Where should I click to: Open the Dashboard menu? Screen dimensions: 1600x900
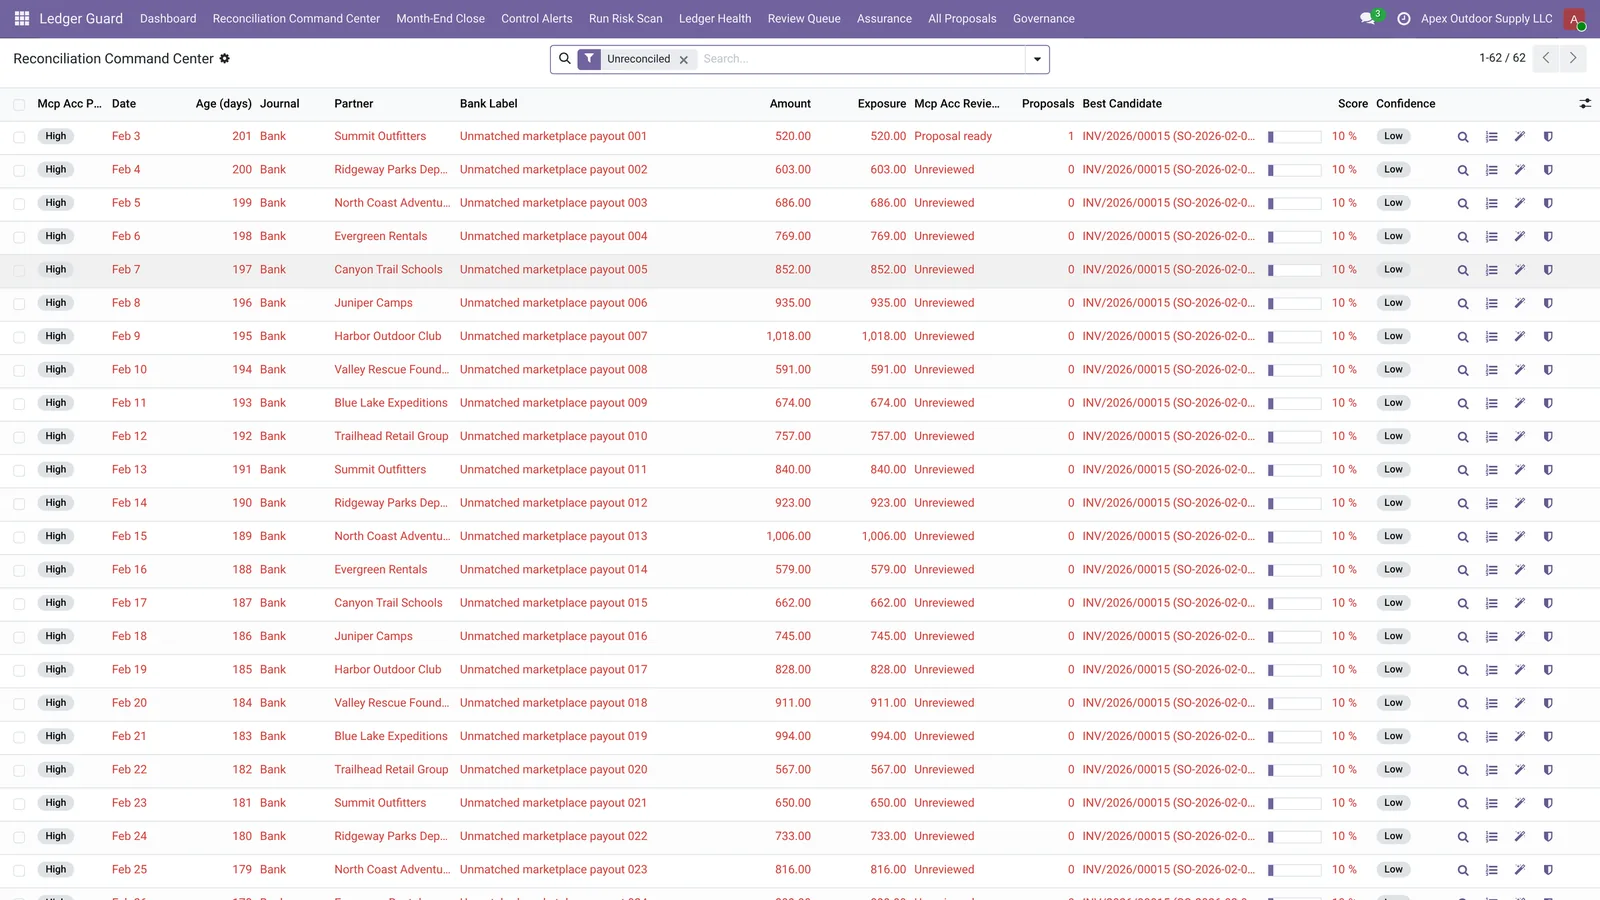click(x=168, y=19)
